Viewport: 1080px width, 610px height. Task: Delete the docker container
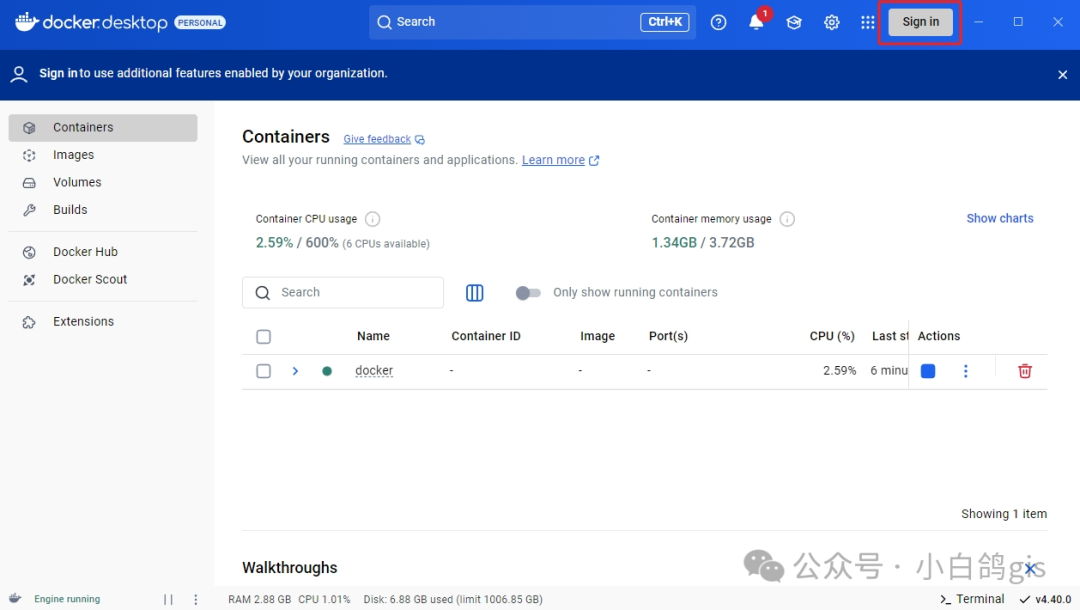click(1025, 371)
